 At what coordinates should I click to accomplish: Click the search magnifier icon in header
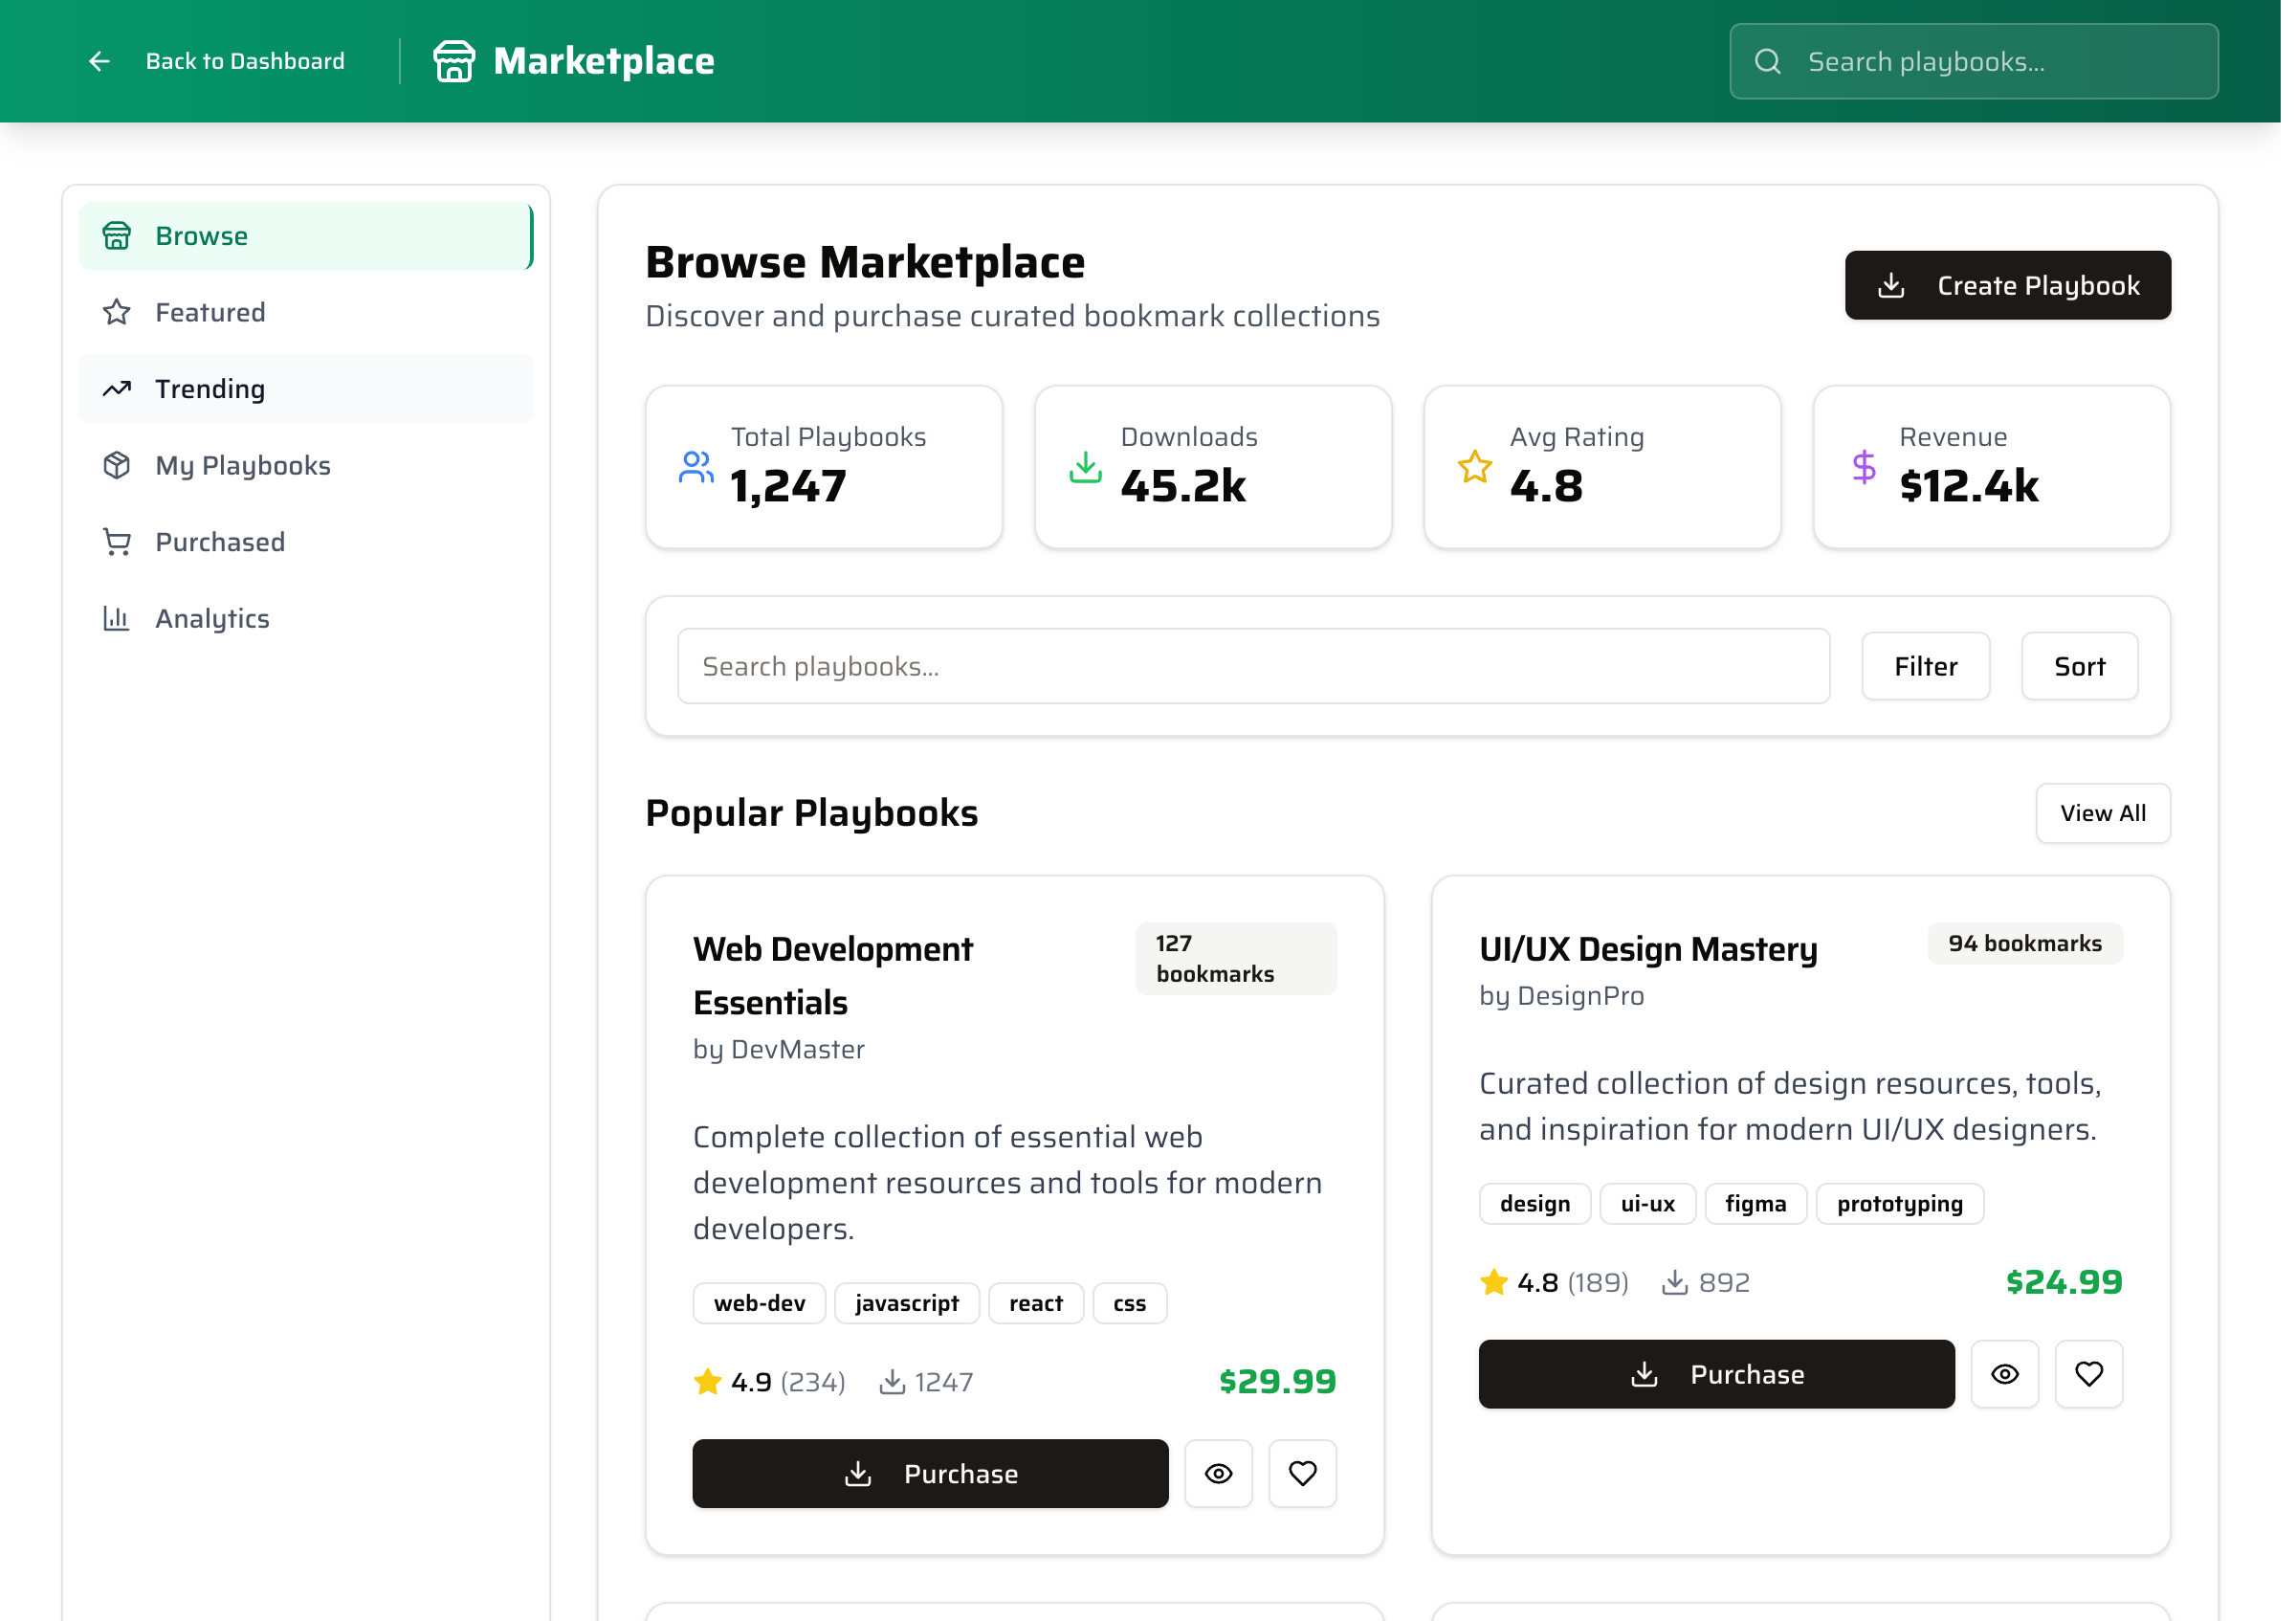(1768, 61)
